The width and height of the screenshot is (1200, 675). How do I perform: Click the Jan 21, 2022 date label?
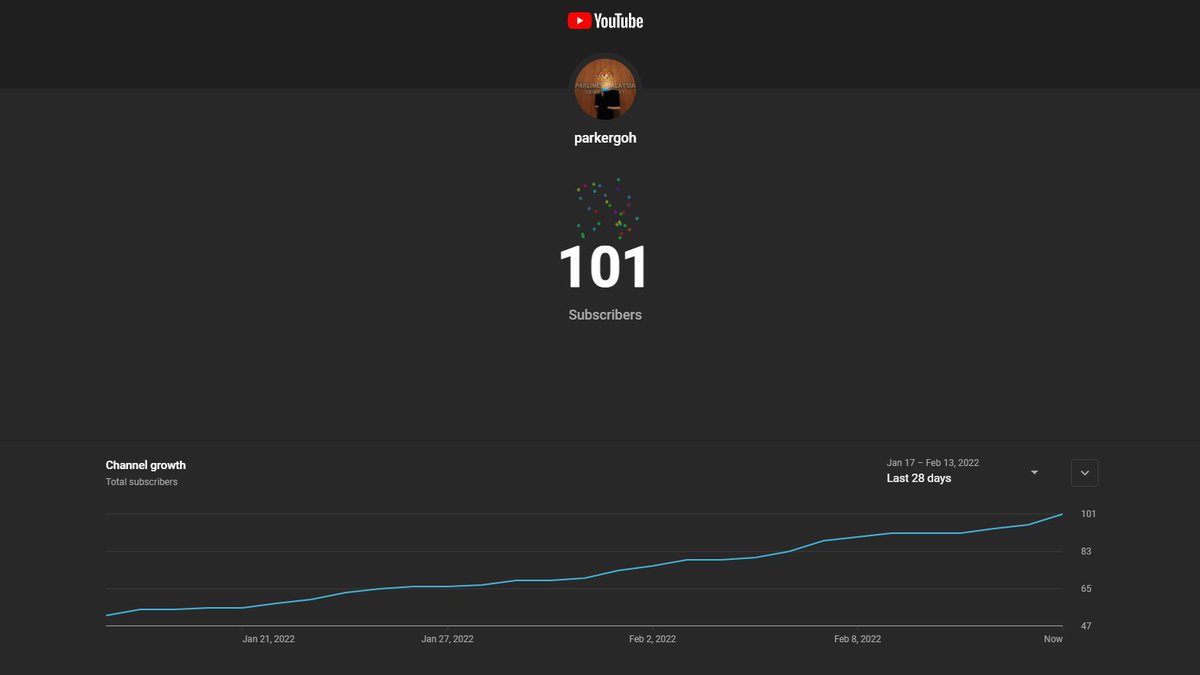coord(269,638)
